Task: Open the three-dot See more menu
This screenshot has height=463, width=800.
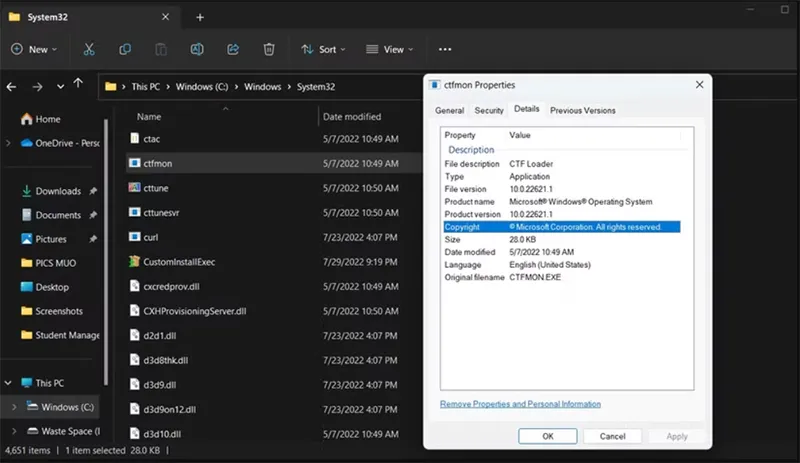Action: pyautogui.click(x=445, y=49)
